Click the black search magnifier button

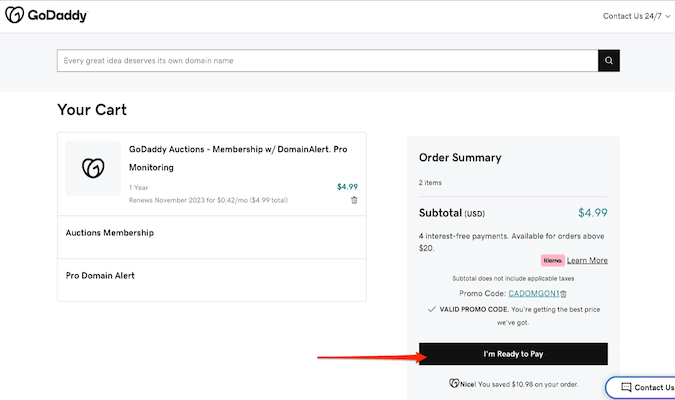pyautogui.click(x=609, y=61)
